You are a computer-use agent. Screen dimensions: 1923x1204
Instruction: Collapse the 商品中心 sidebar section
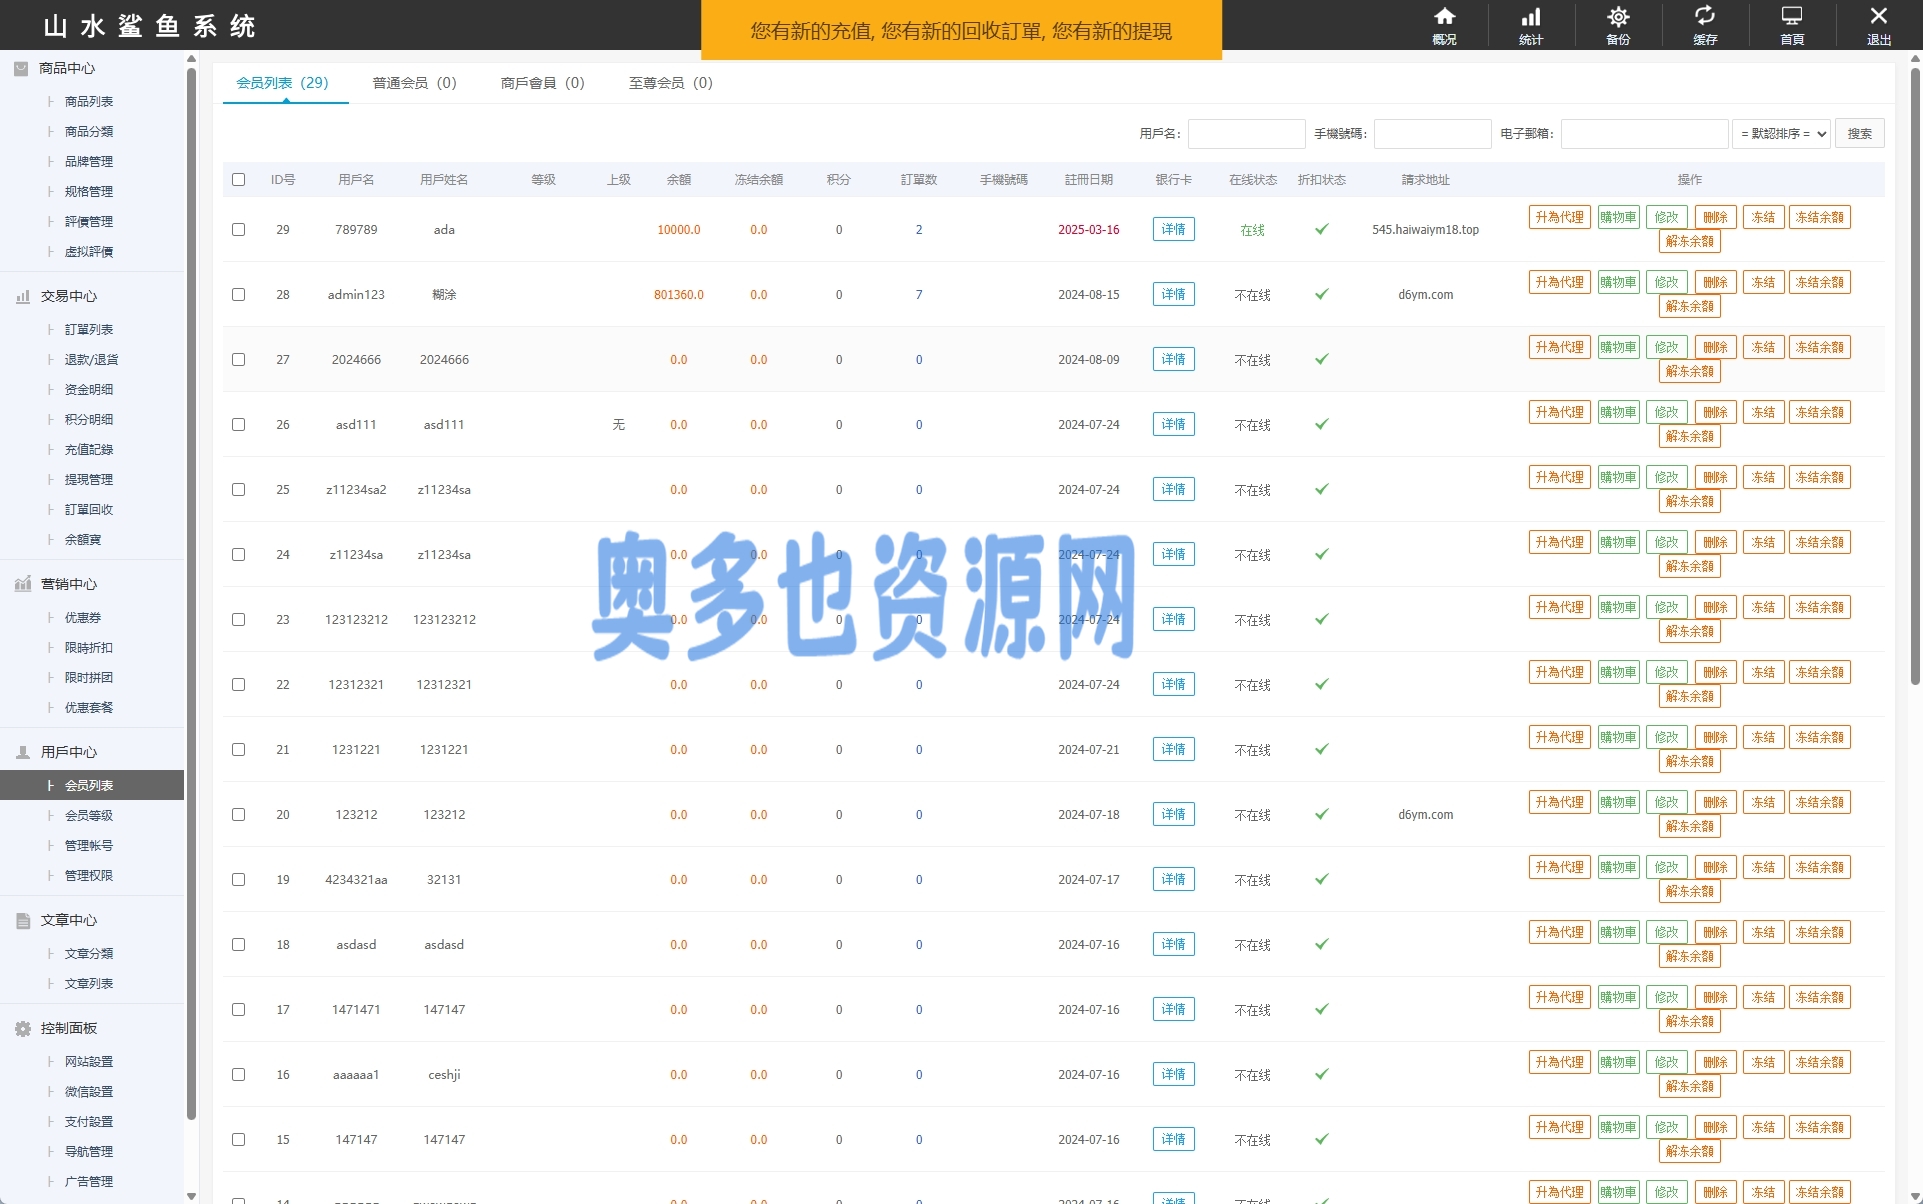point(66,68)
